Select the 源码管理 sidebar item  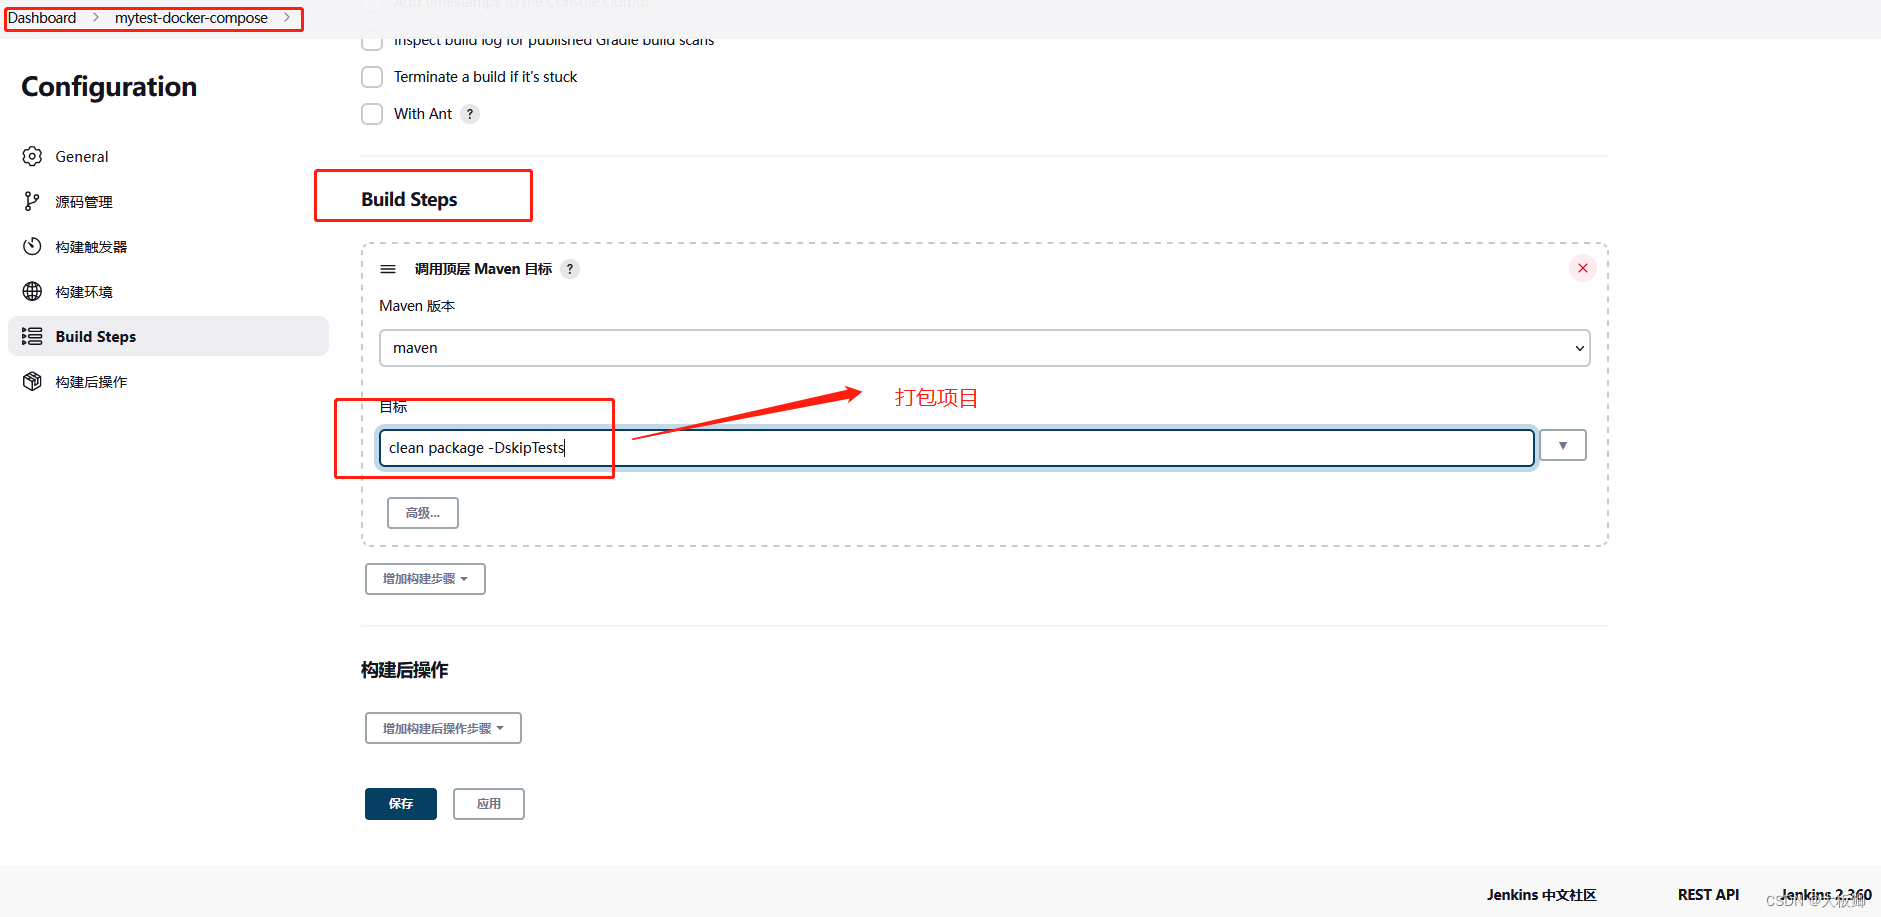click(x=85, y=201)
